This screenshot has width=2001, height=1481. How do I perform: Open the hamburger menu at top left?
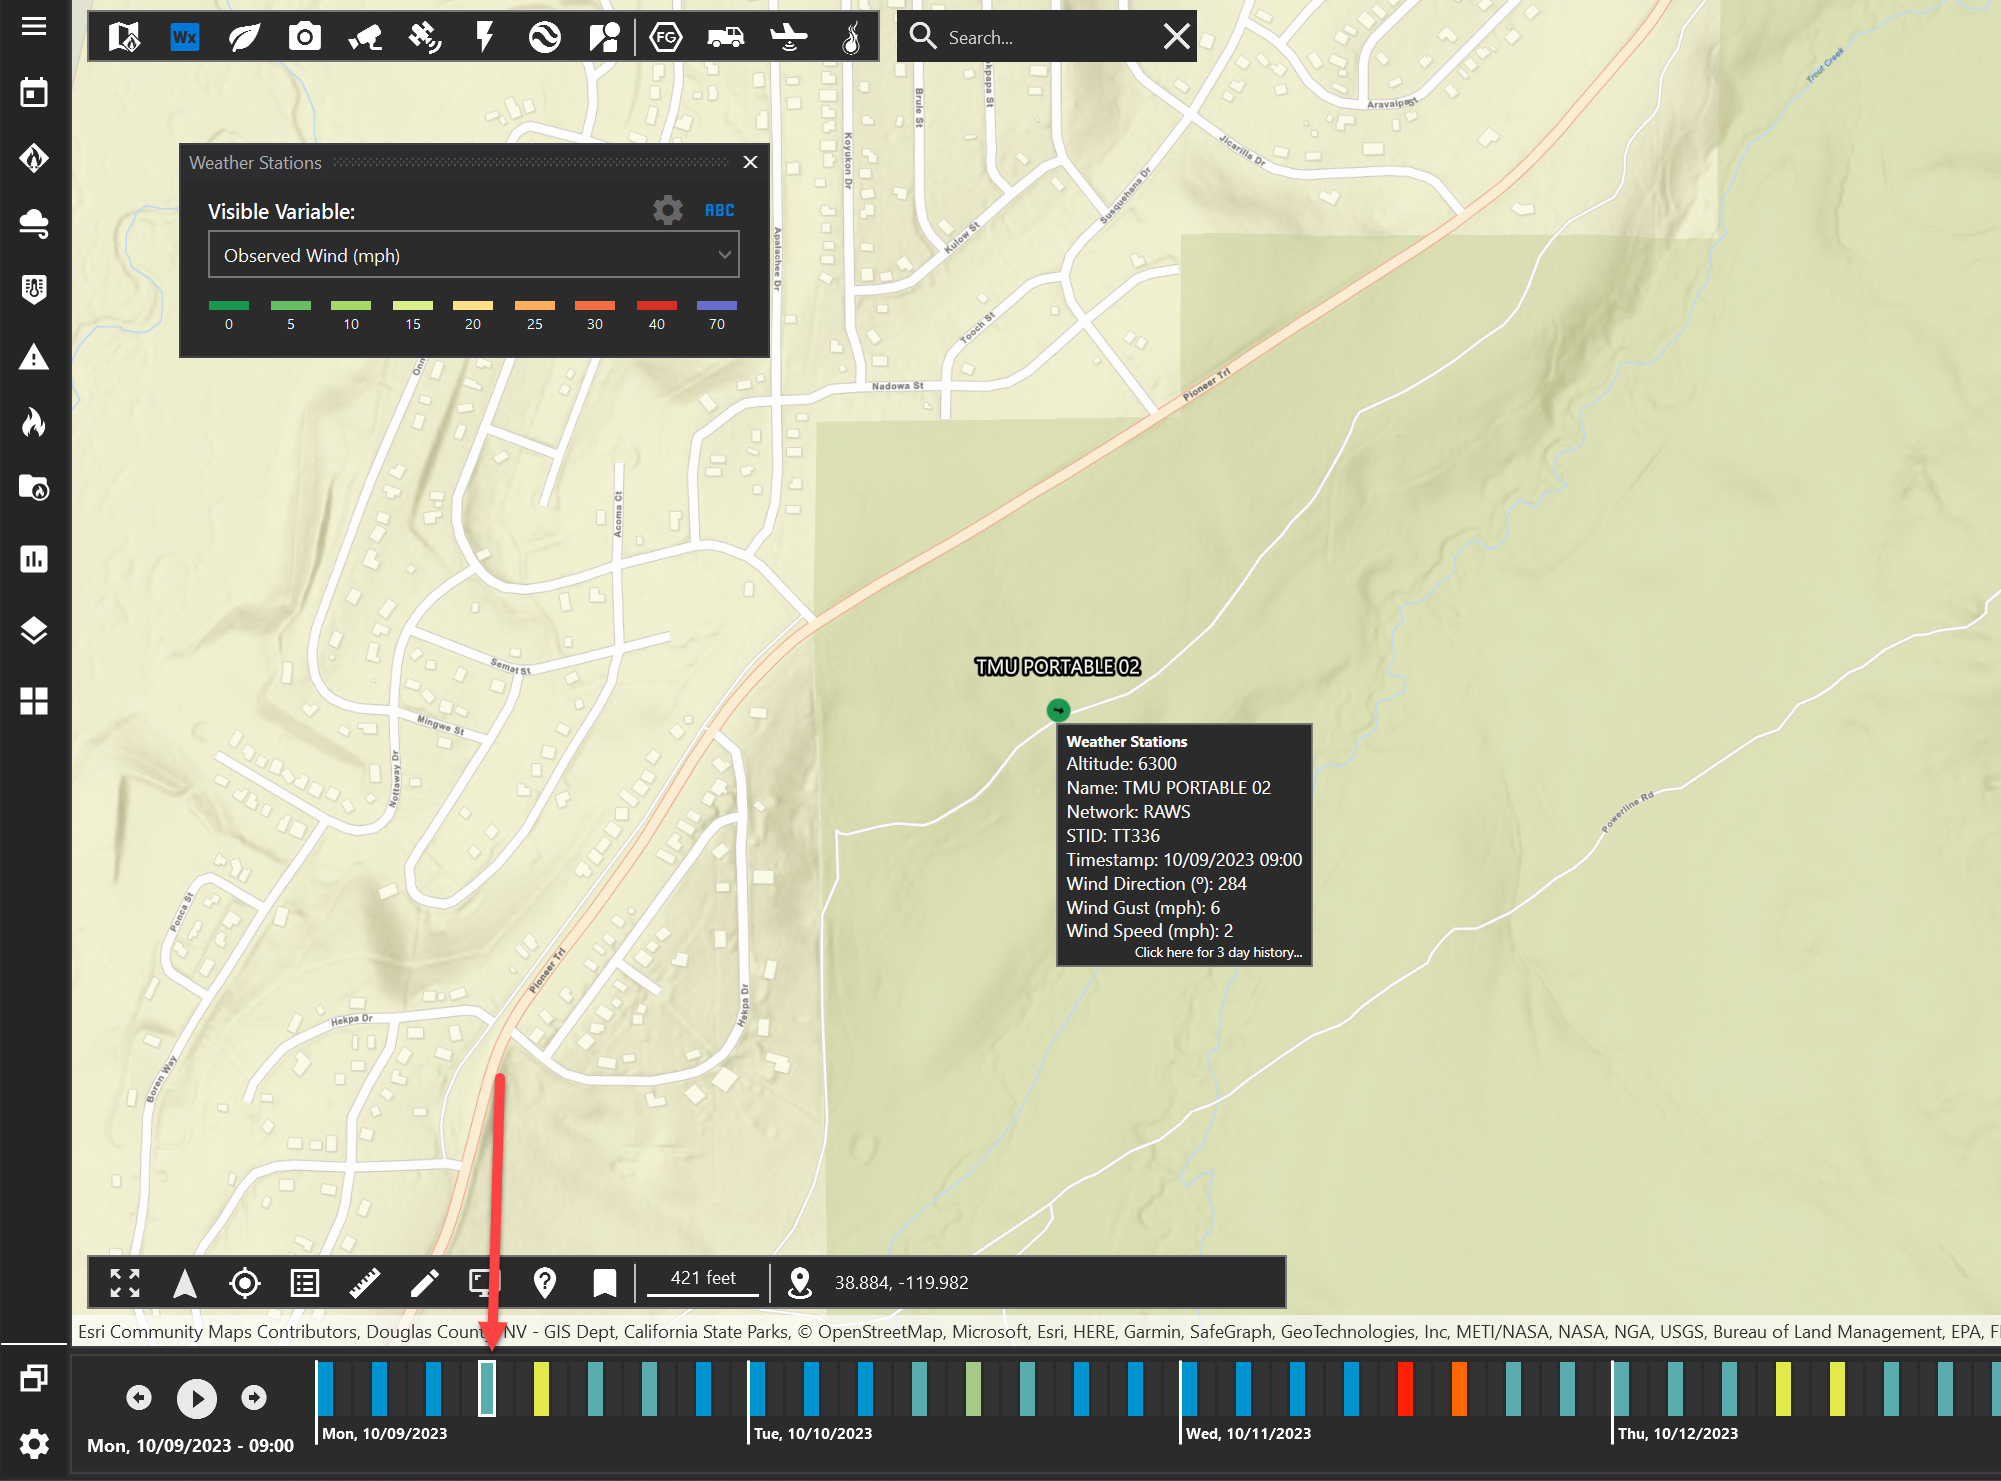click(x=34, y=26)
